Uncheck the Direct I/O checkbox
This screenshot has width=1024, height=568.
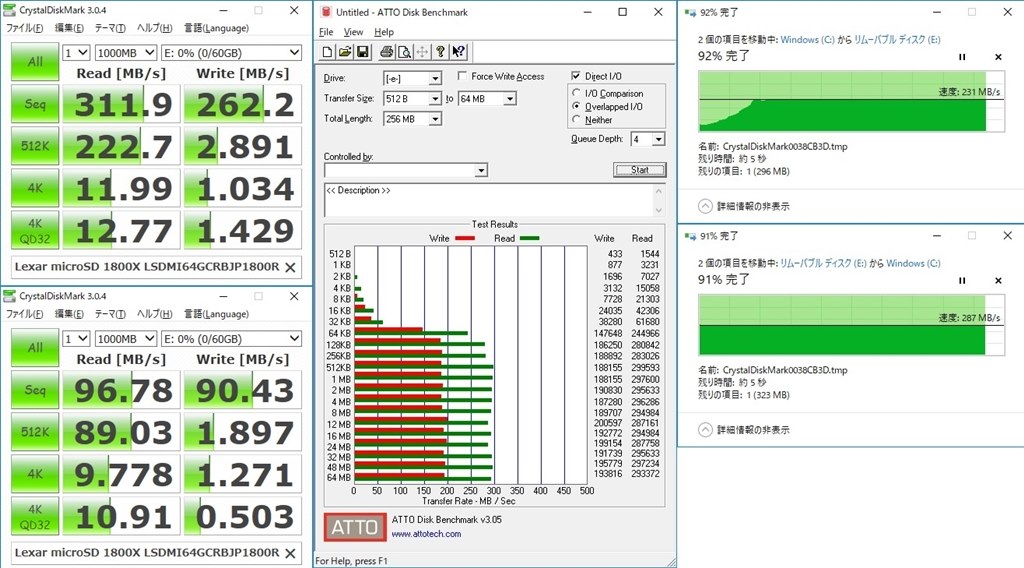point(575,76)
